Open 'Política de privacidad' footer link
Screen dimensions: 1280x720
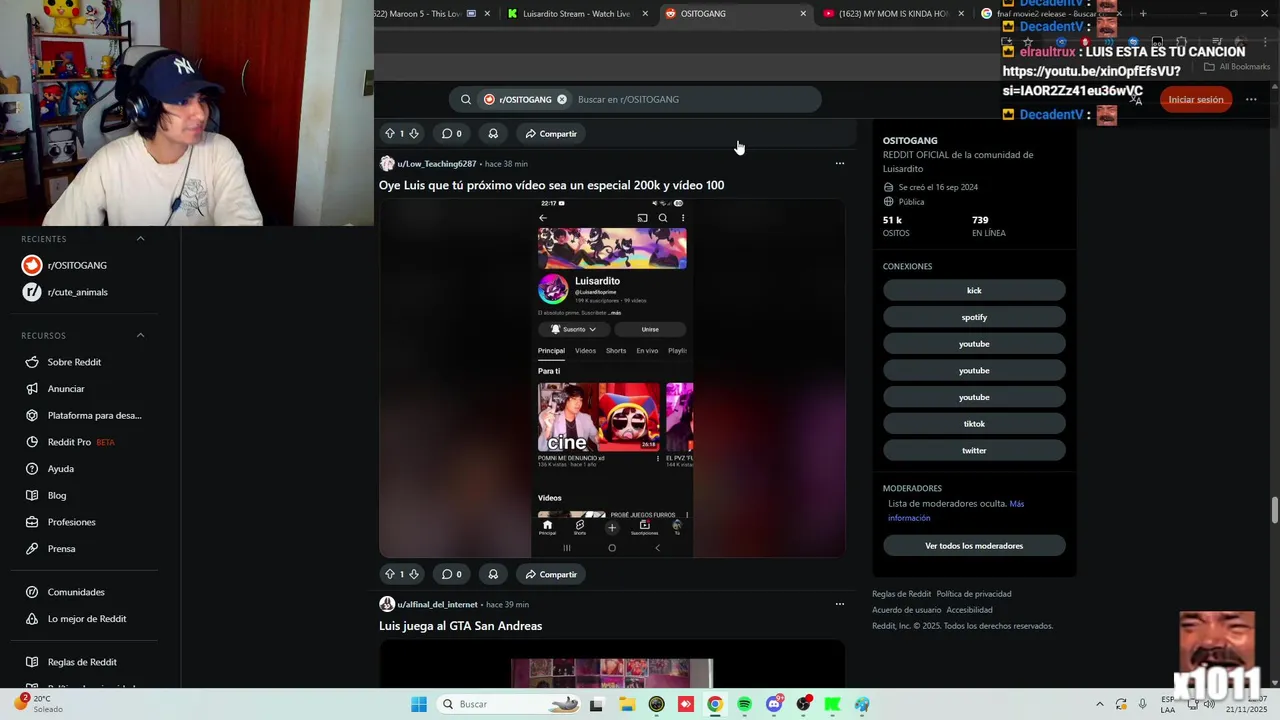click(x=973, y=594)
